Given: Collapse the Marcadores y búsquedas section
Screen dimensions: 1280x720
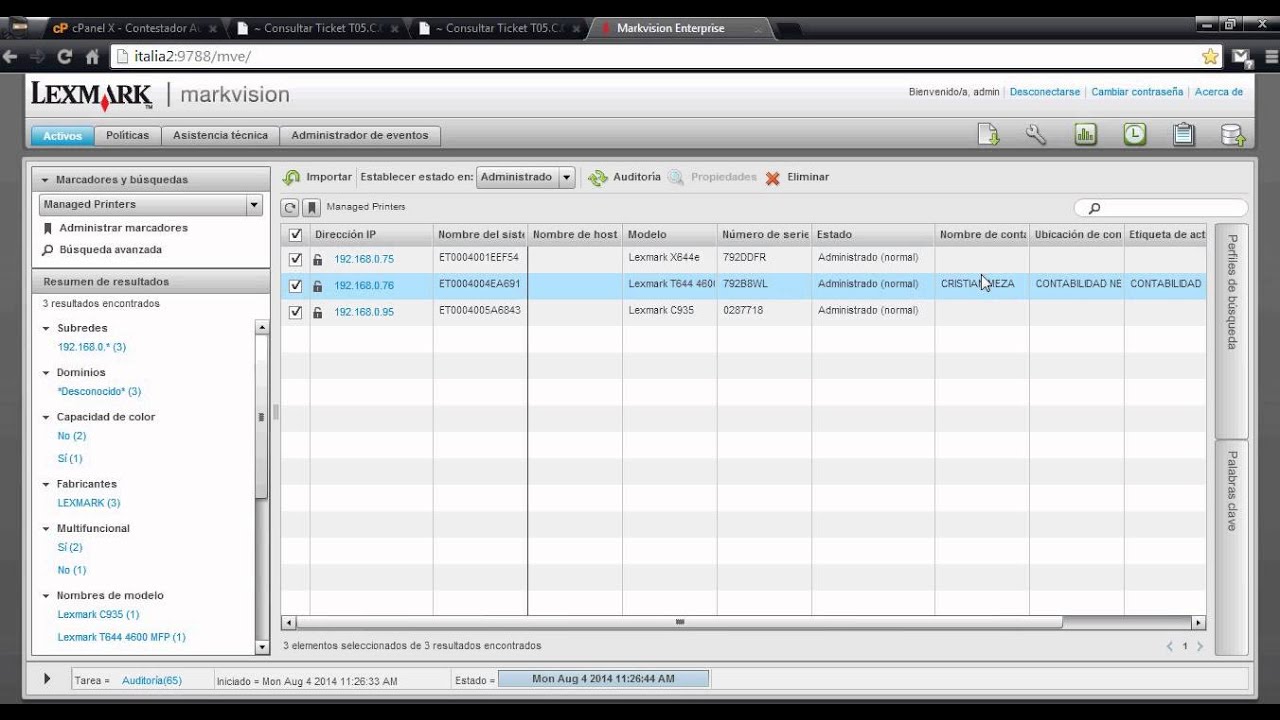Looking at the screenshot, I should 46,180.
